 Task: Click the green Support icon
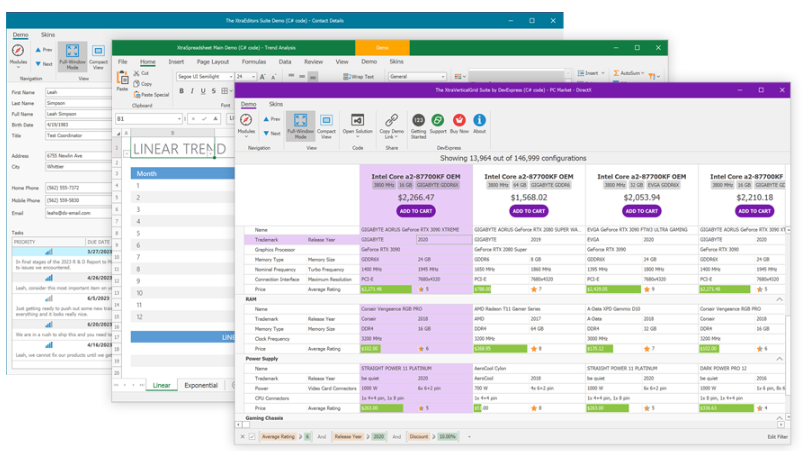point(438,121)
